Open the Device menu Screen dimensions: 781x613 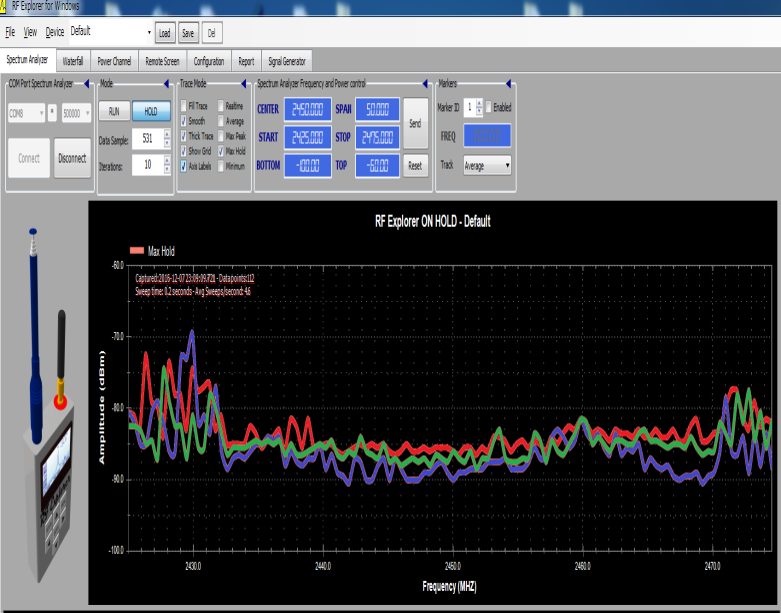click(x=54, y=32)
